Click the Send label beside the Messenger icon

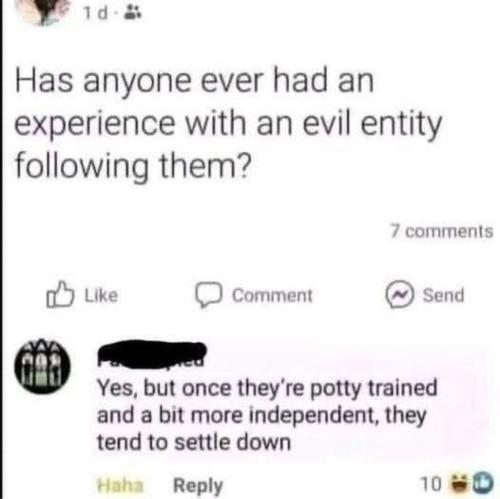[x=443, y=295]
